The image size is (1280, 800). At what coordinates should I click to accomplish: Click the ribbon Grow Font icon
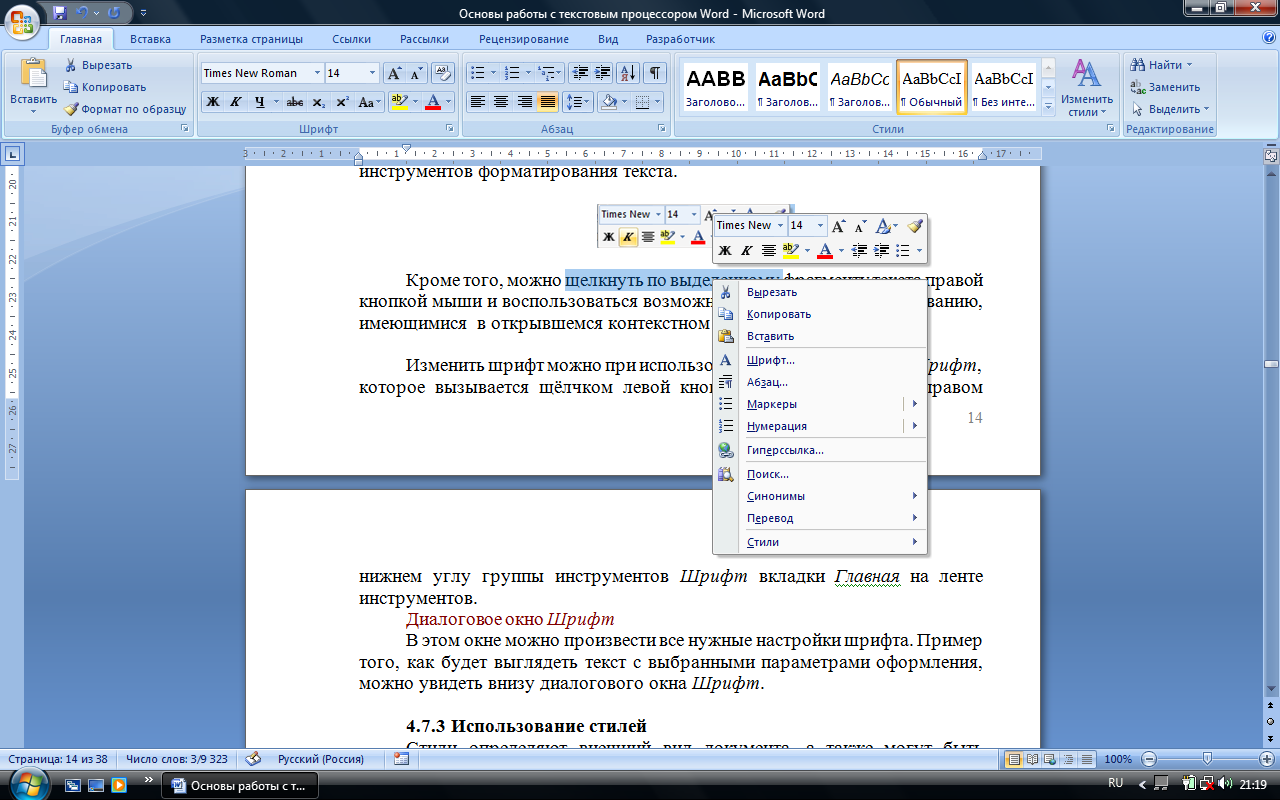coord(394,73)
